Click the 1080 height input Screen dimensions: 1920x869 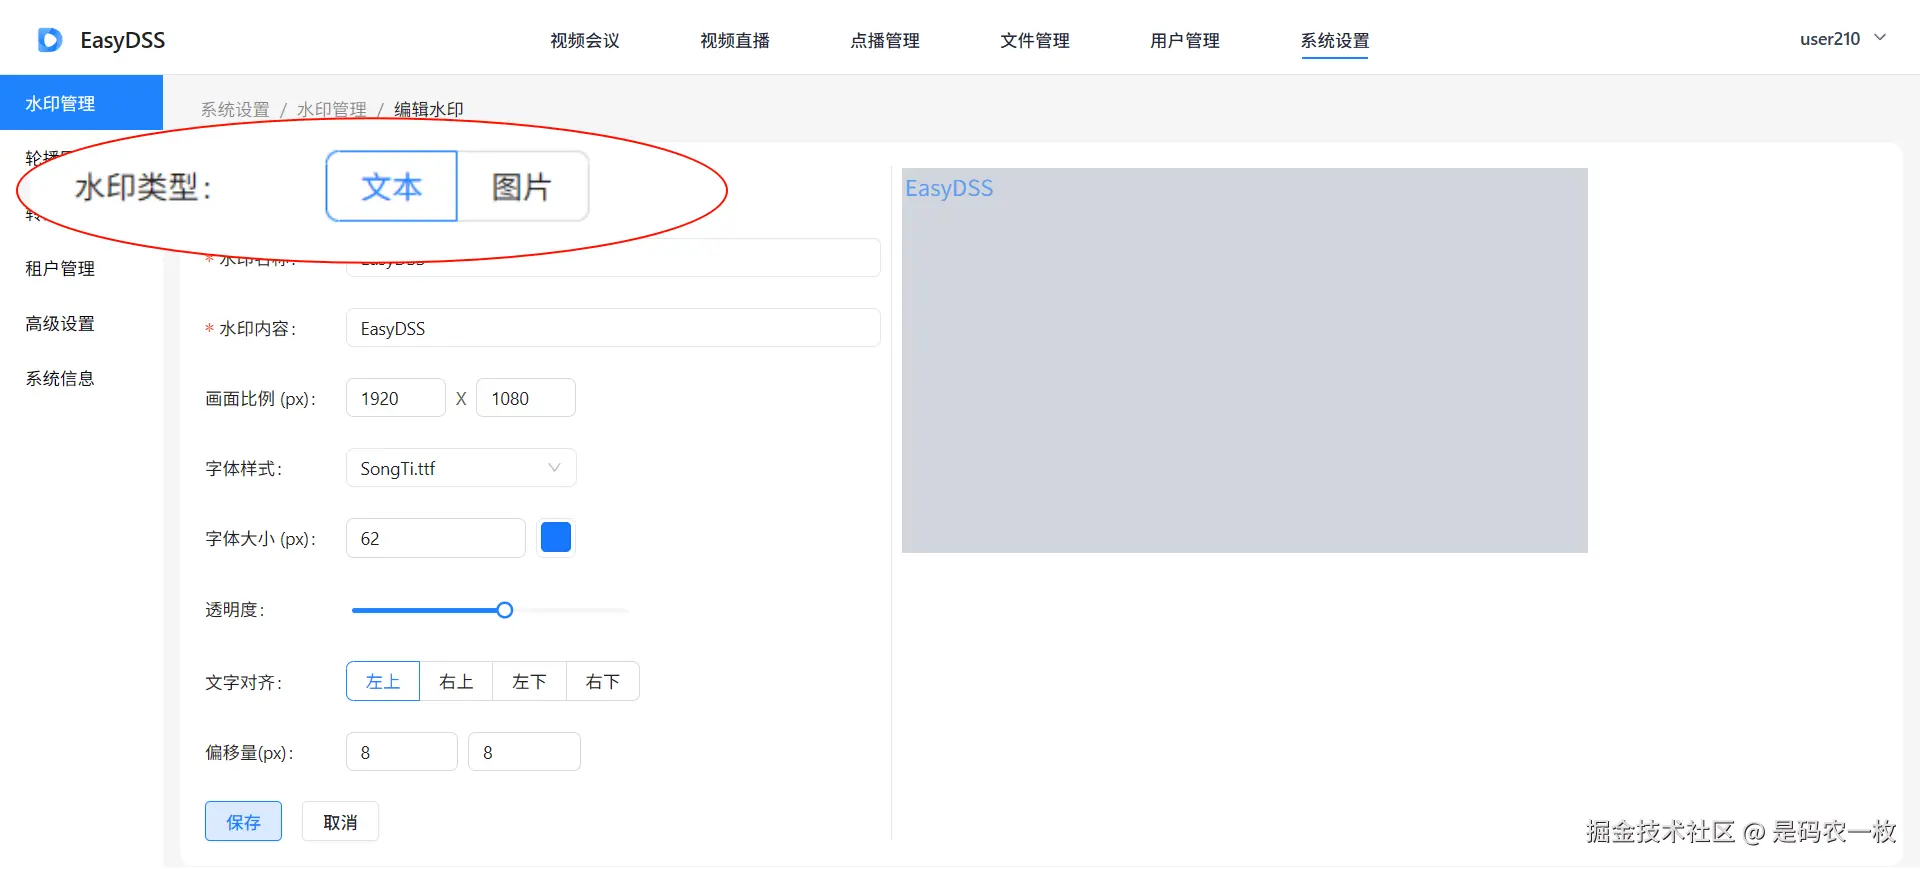click(x=526, y=398)
